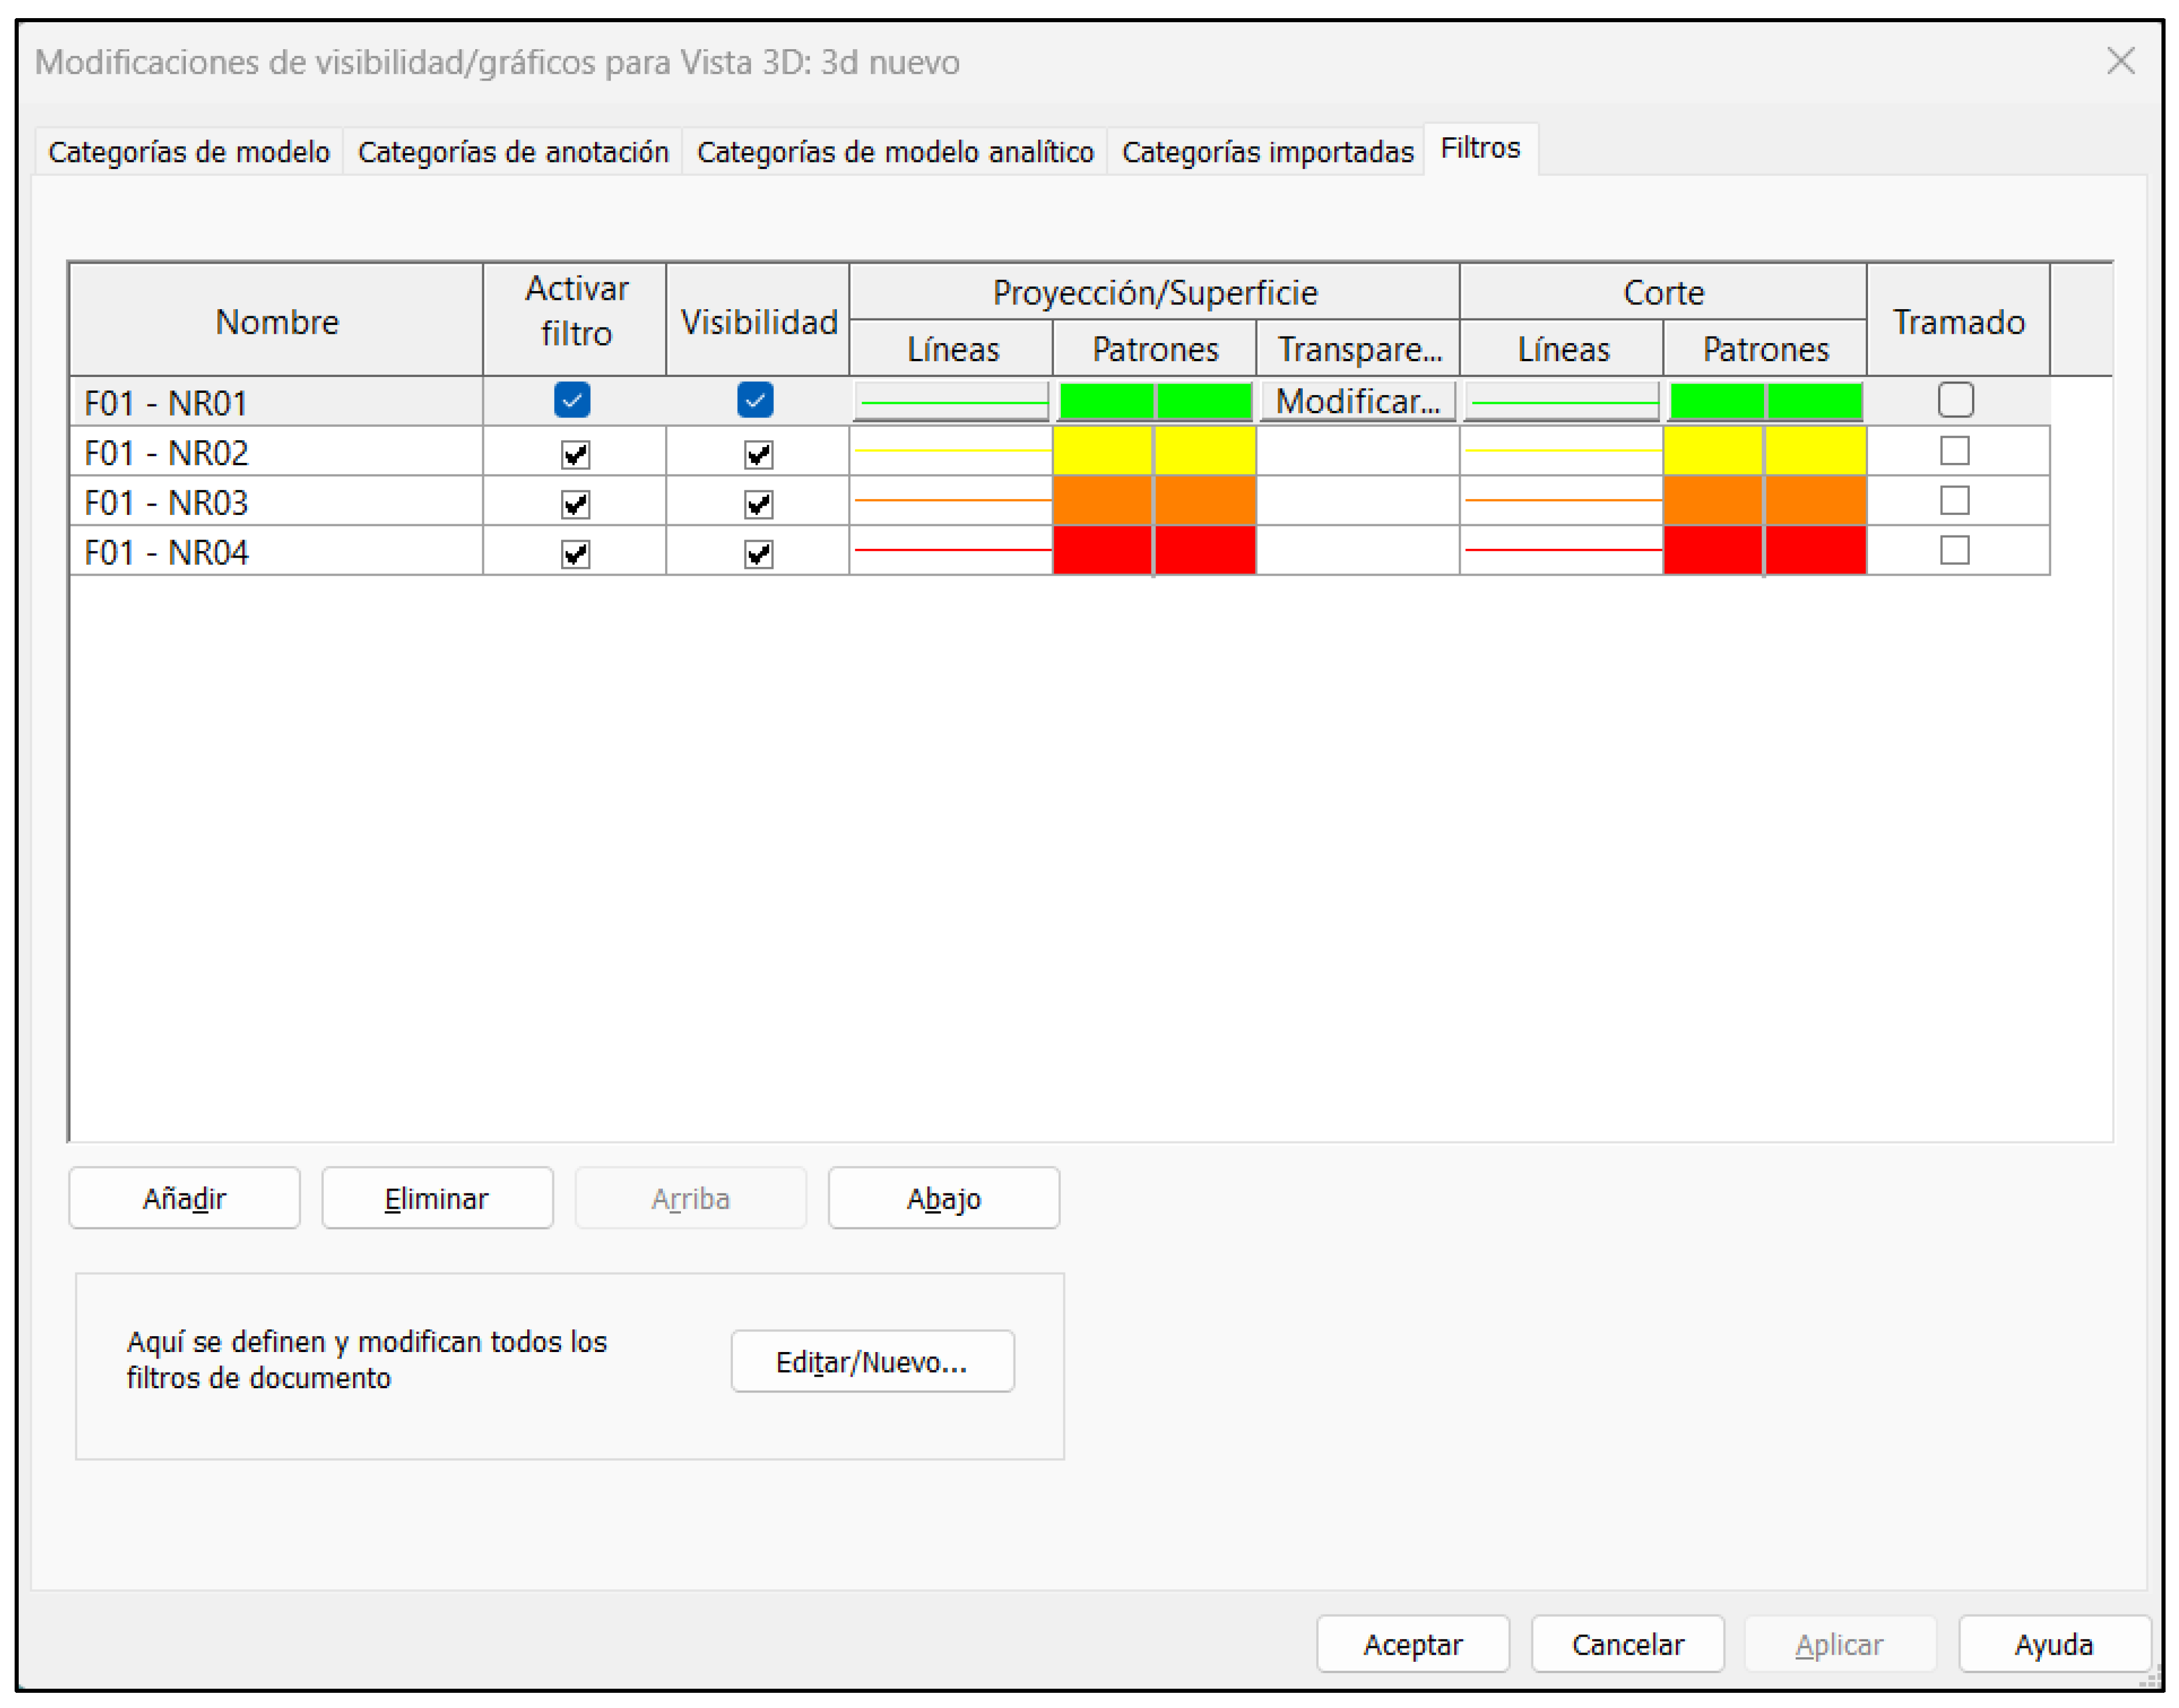Viewport: 2179px width, 1708px height.
Task: Click green projection pattern swatch of NR01
Action: 1154,401
